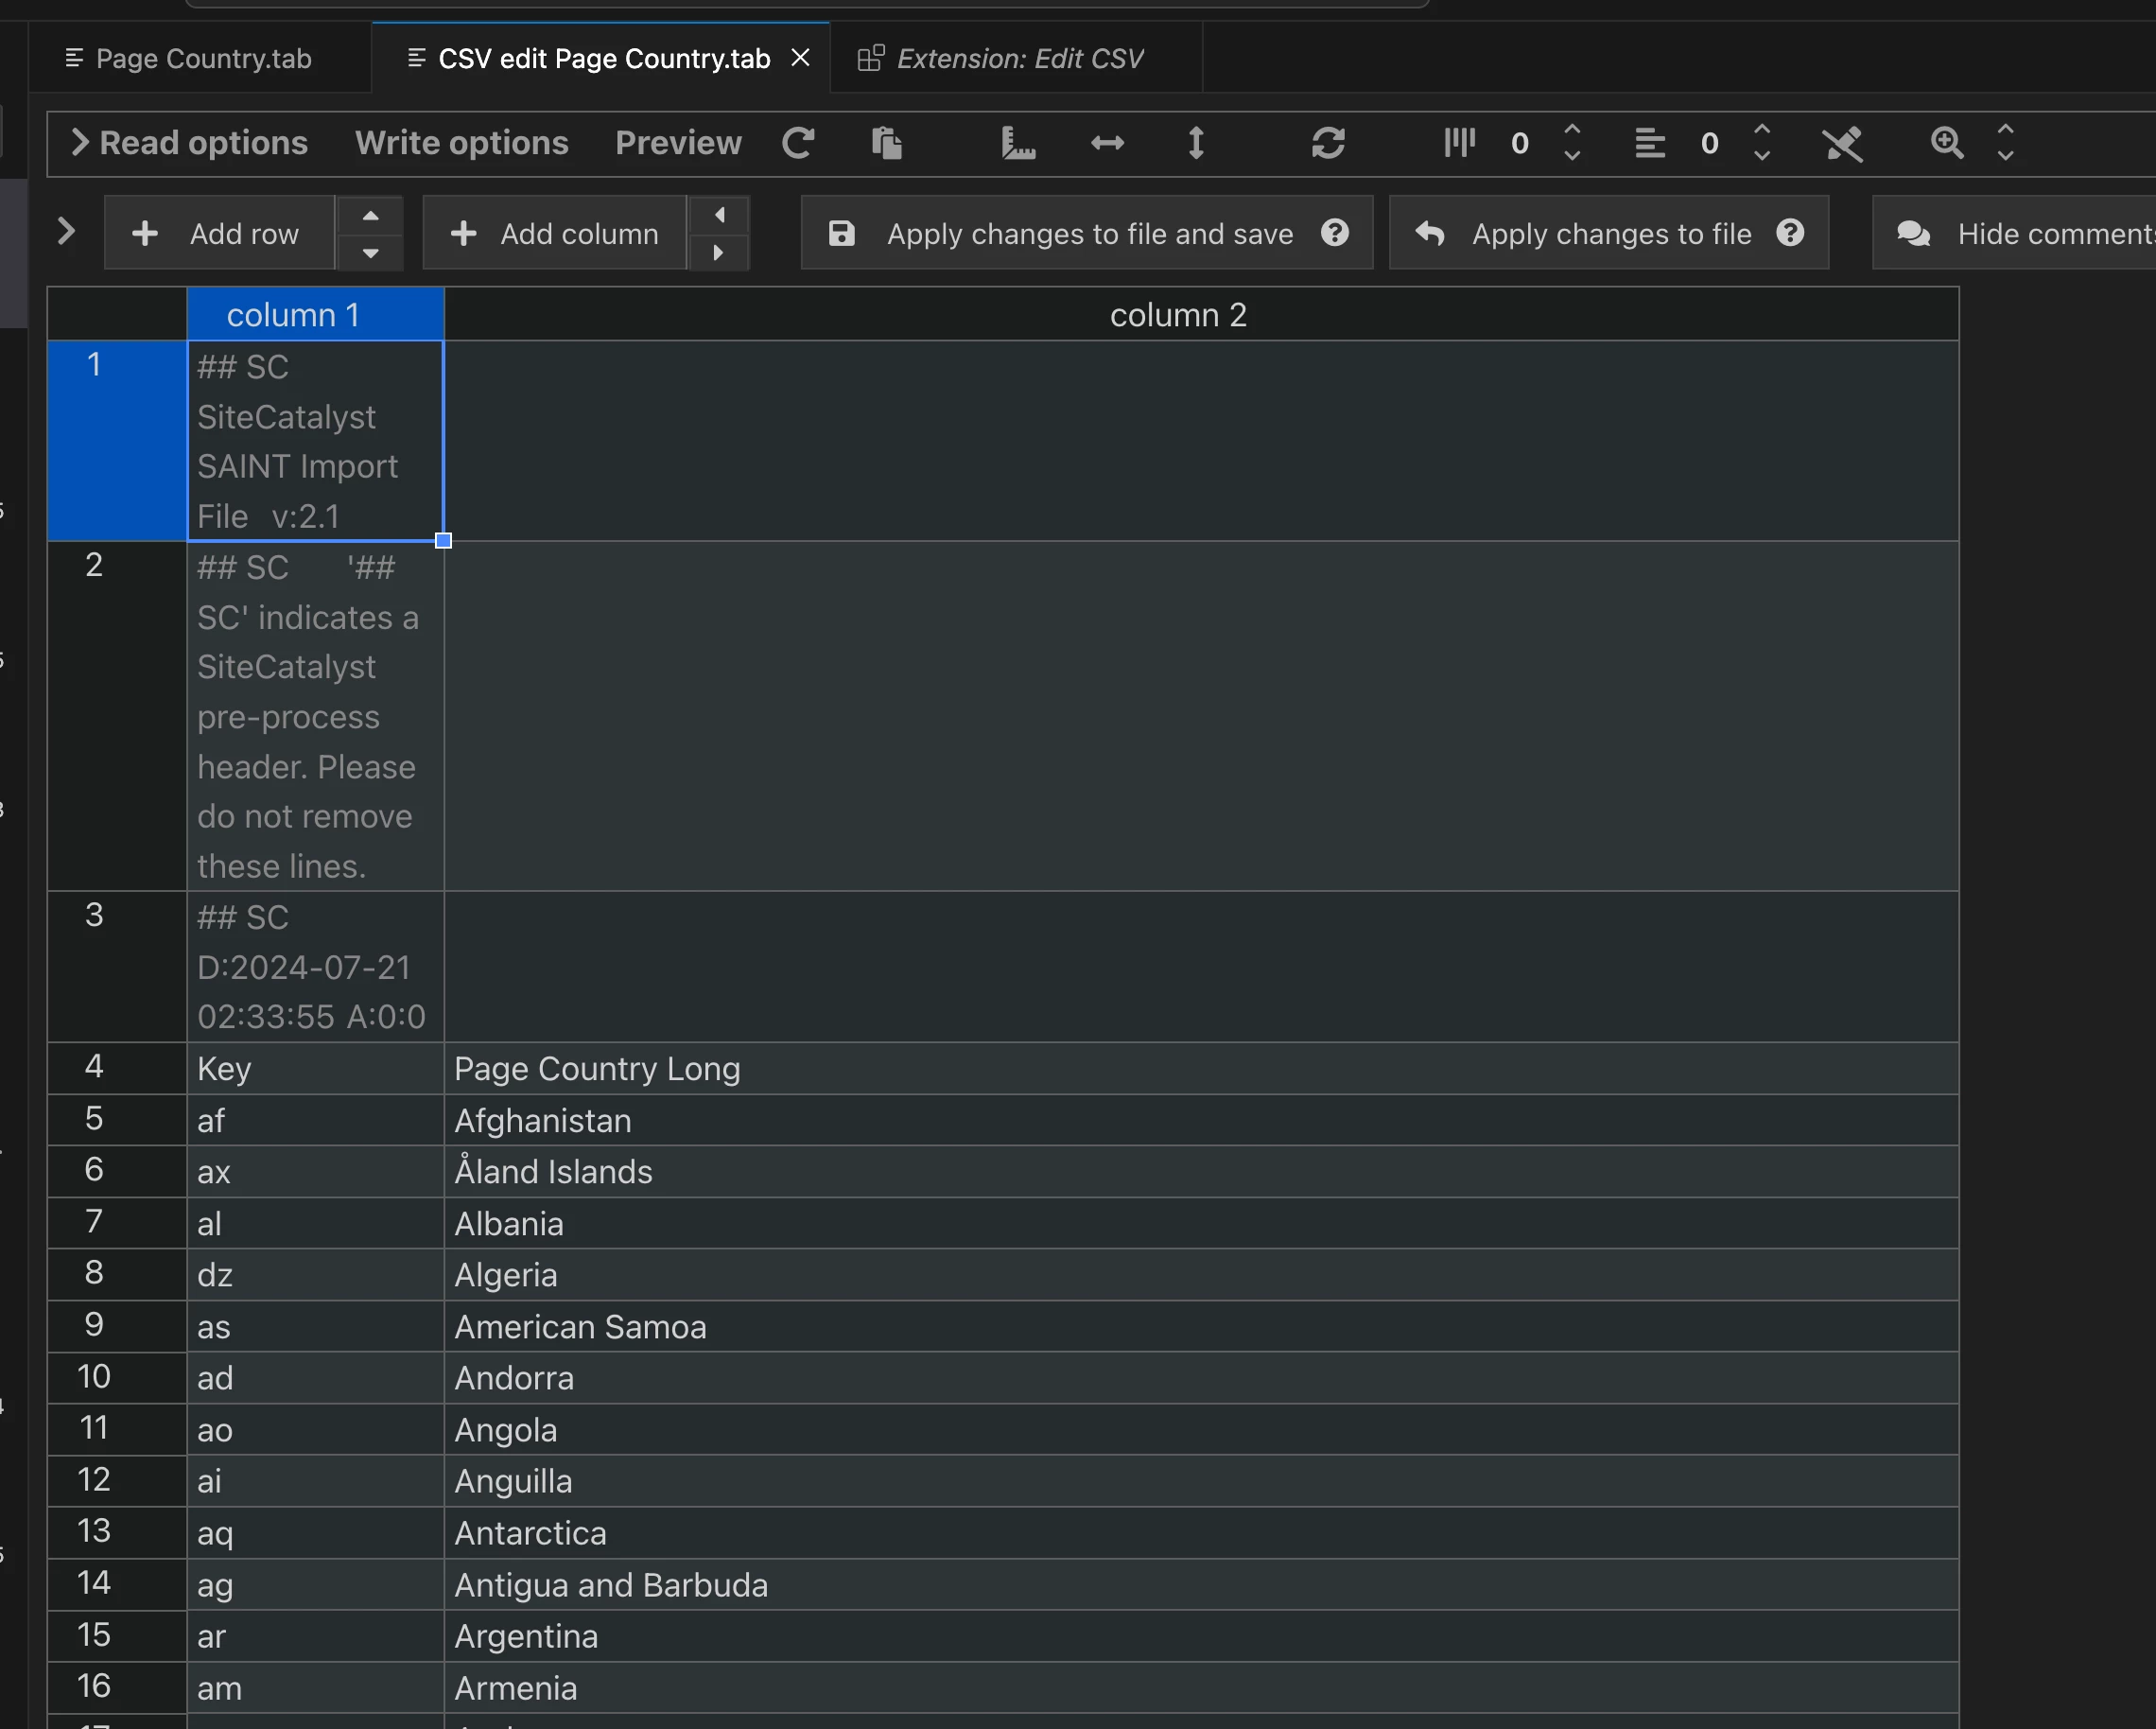
Task: Click the magnifier zoom-in icon
Action: click(1946, 143)
